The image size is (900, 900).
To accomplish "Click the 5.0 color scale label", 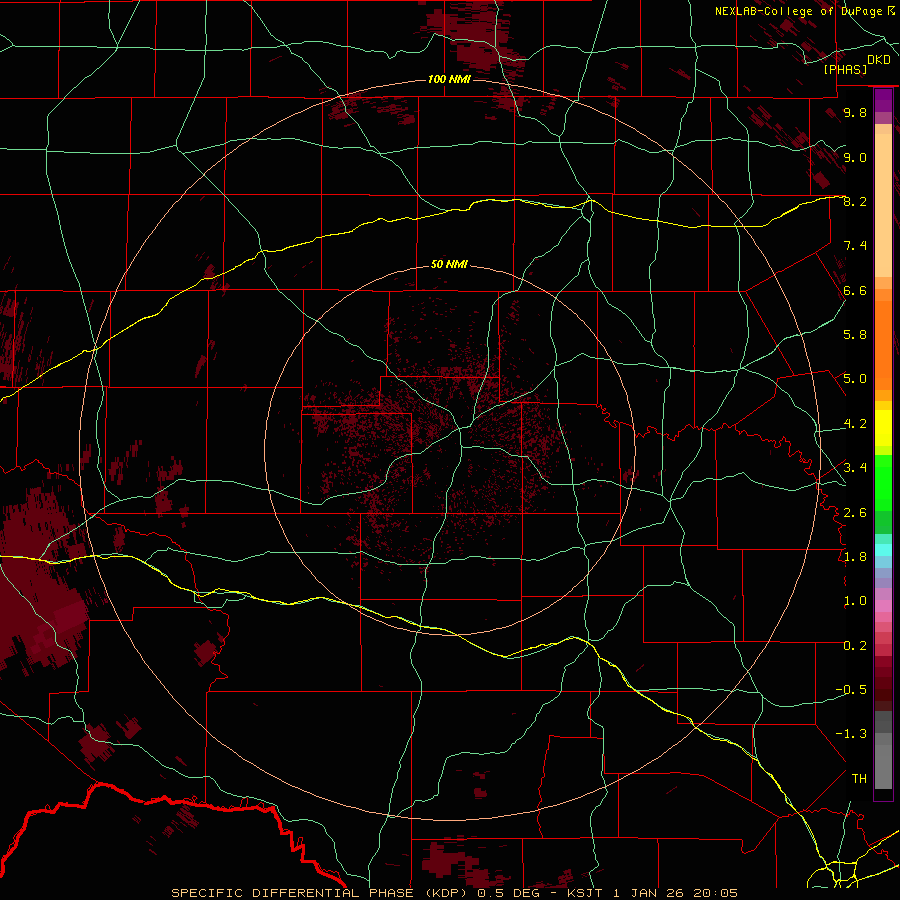I will coord(855,379).
